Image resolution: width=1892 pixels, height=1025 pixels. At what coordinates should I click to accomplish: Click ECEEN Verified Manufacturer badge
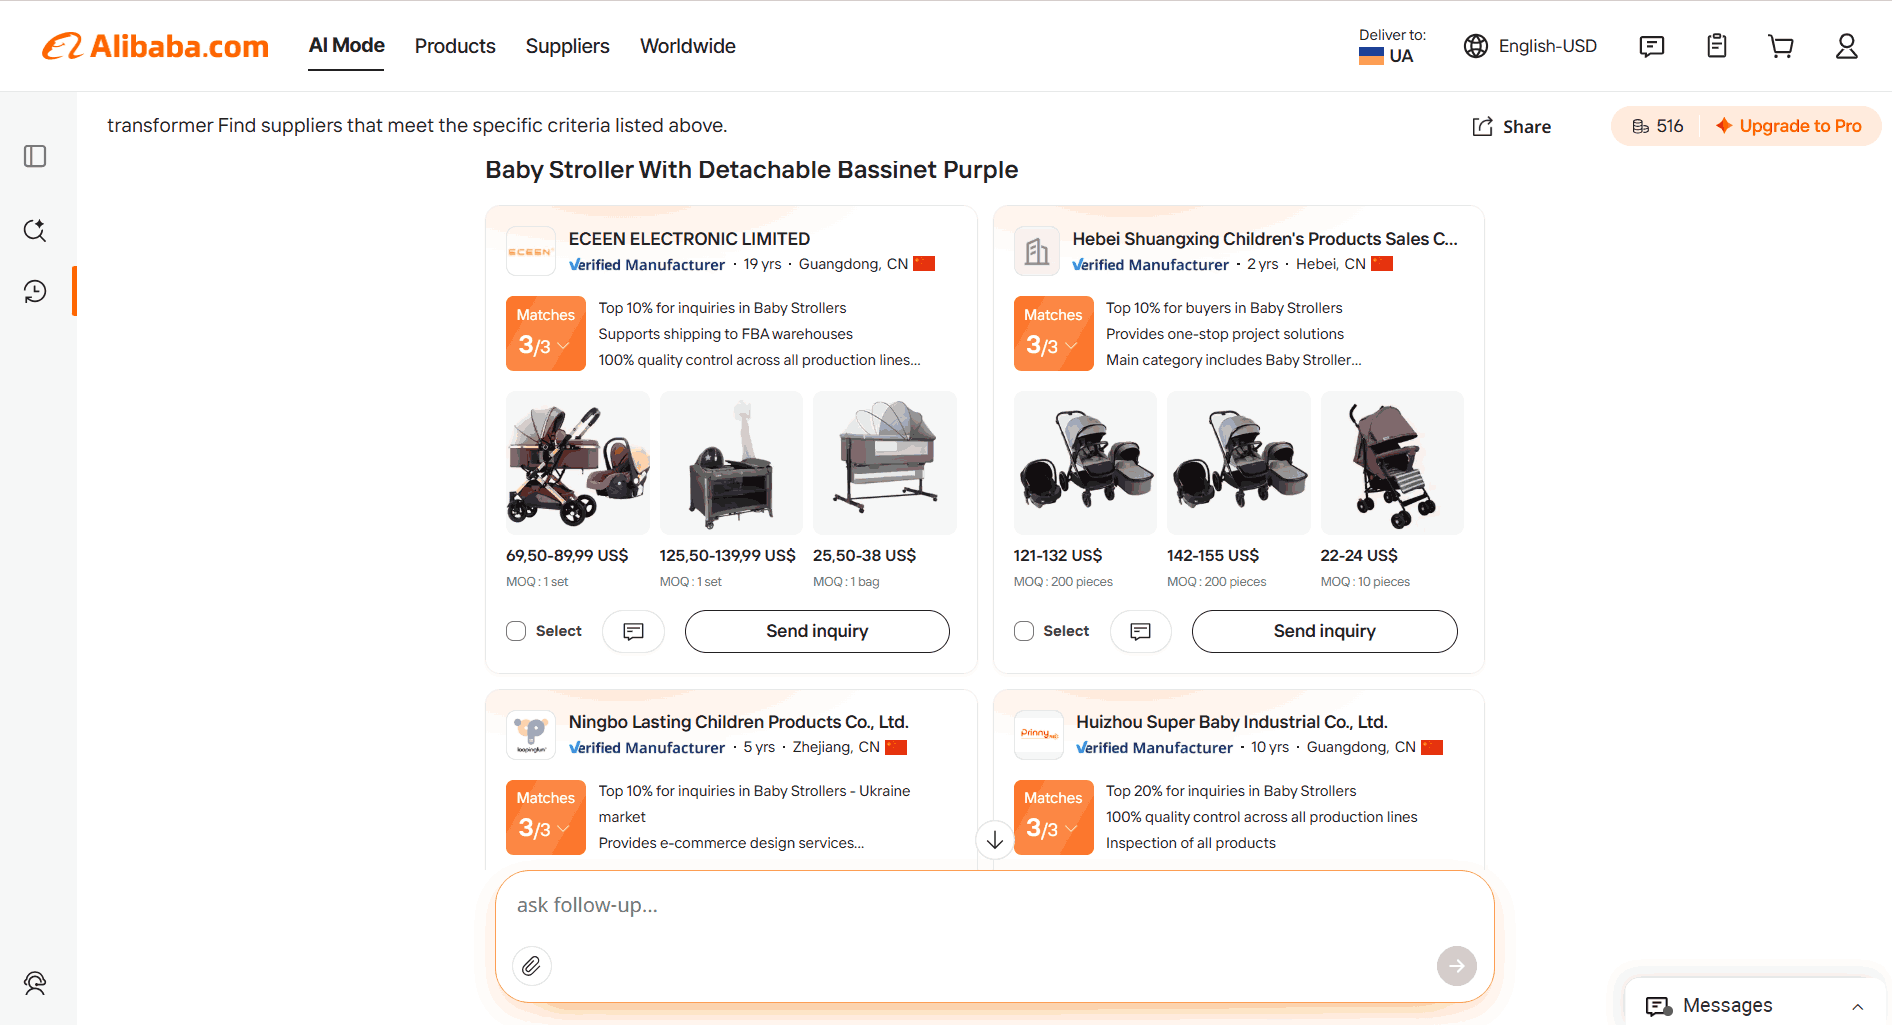(x=647, y=265)
